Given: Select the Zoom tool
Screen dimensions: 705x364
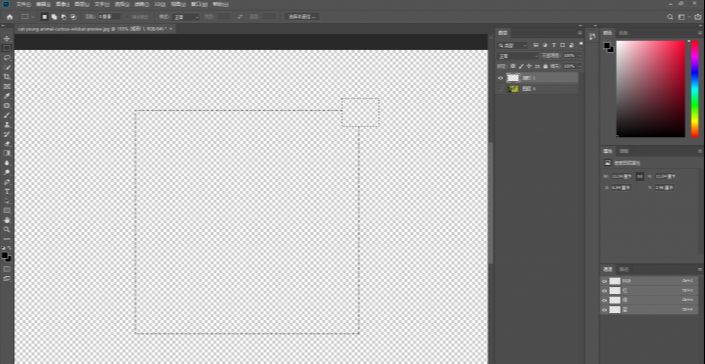Looking at the screenshot, I should tap(7, 230).
